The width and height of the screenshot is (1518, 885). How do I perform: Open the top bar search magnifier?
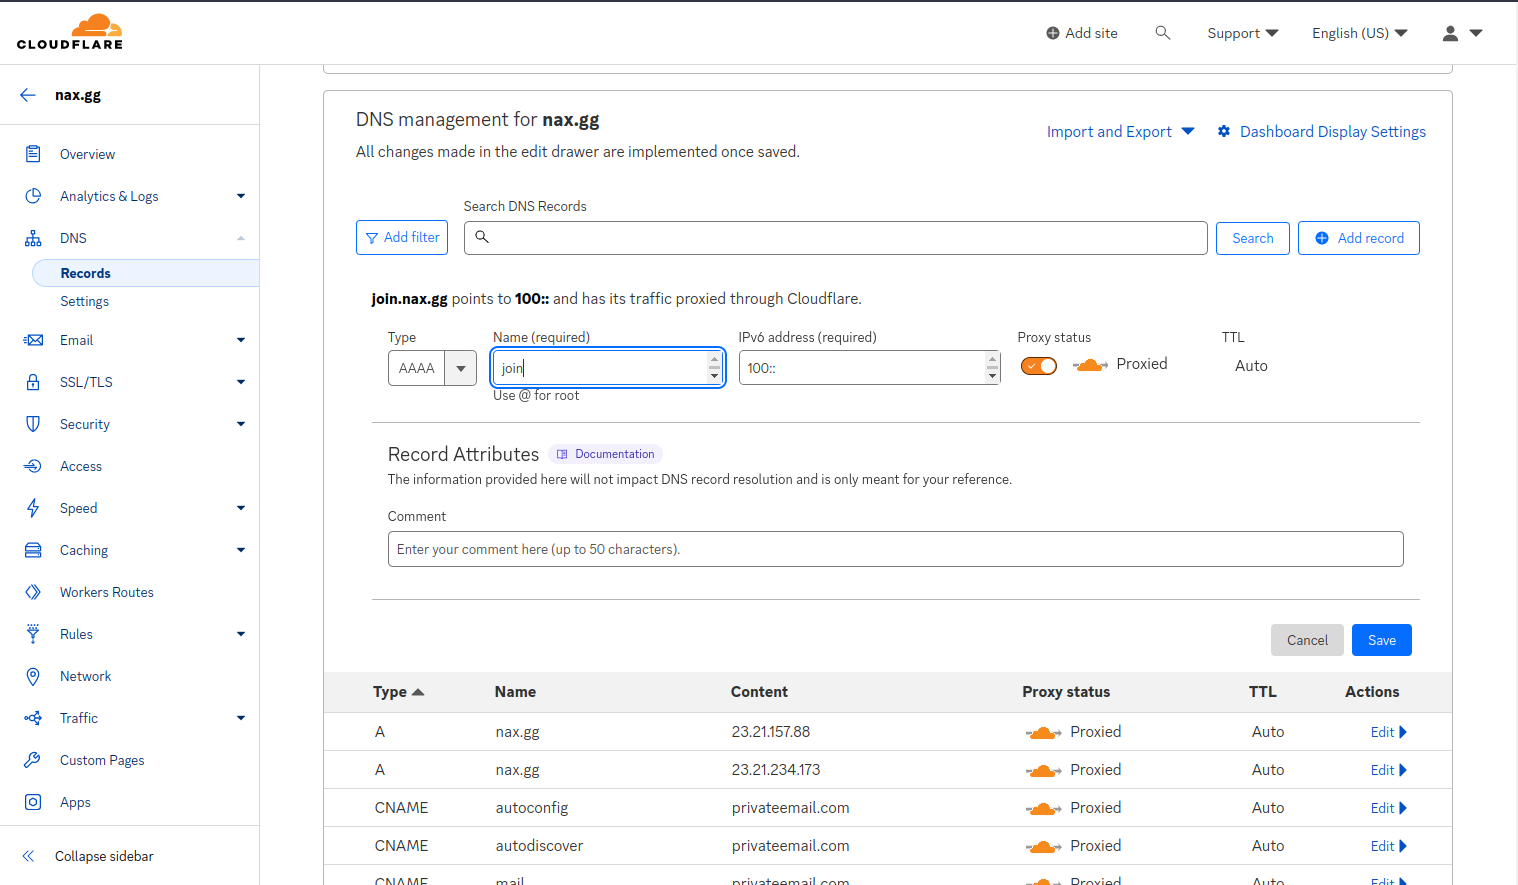(1162, 32)
